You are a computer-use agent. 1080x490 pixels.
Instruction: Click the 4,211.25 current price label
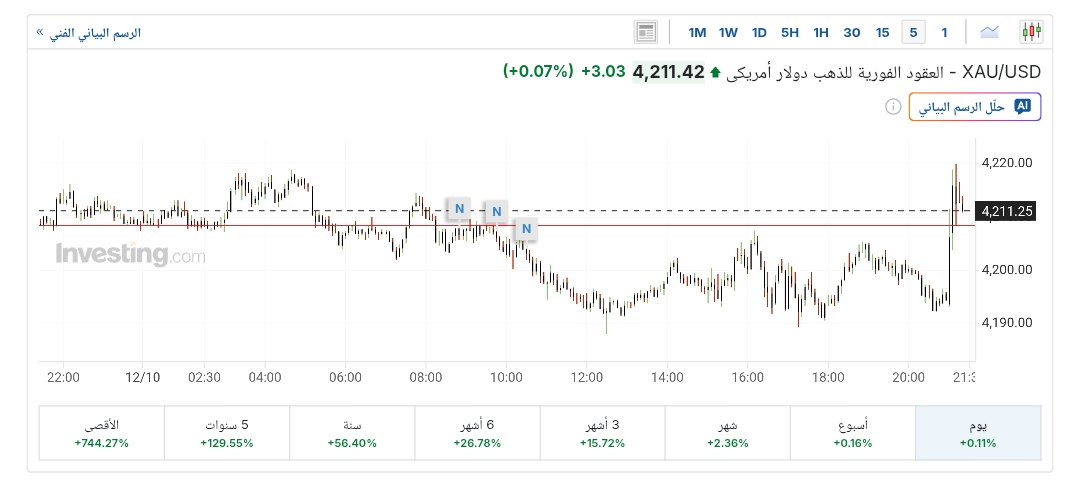coord(1007,211)
